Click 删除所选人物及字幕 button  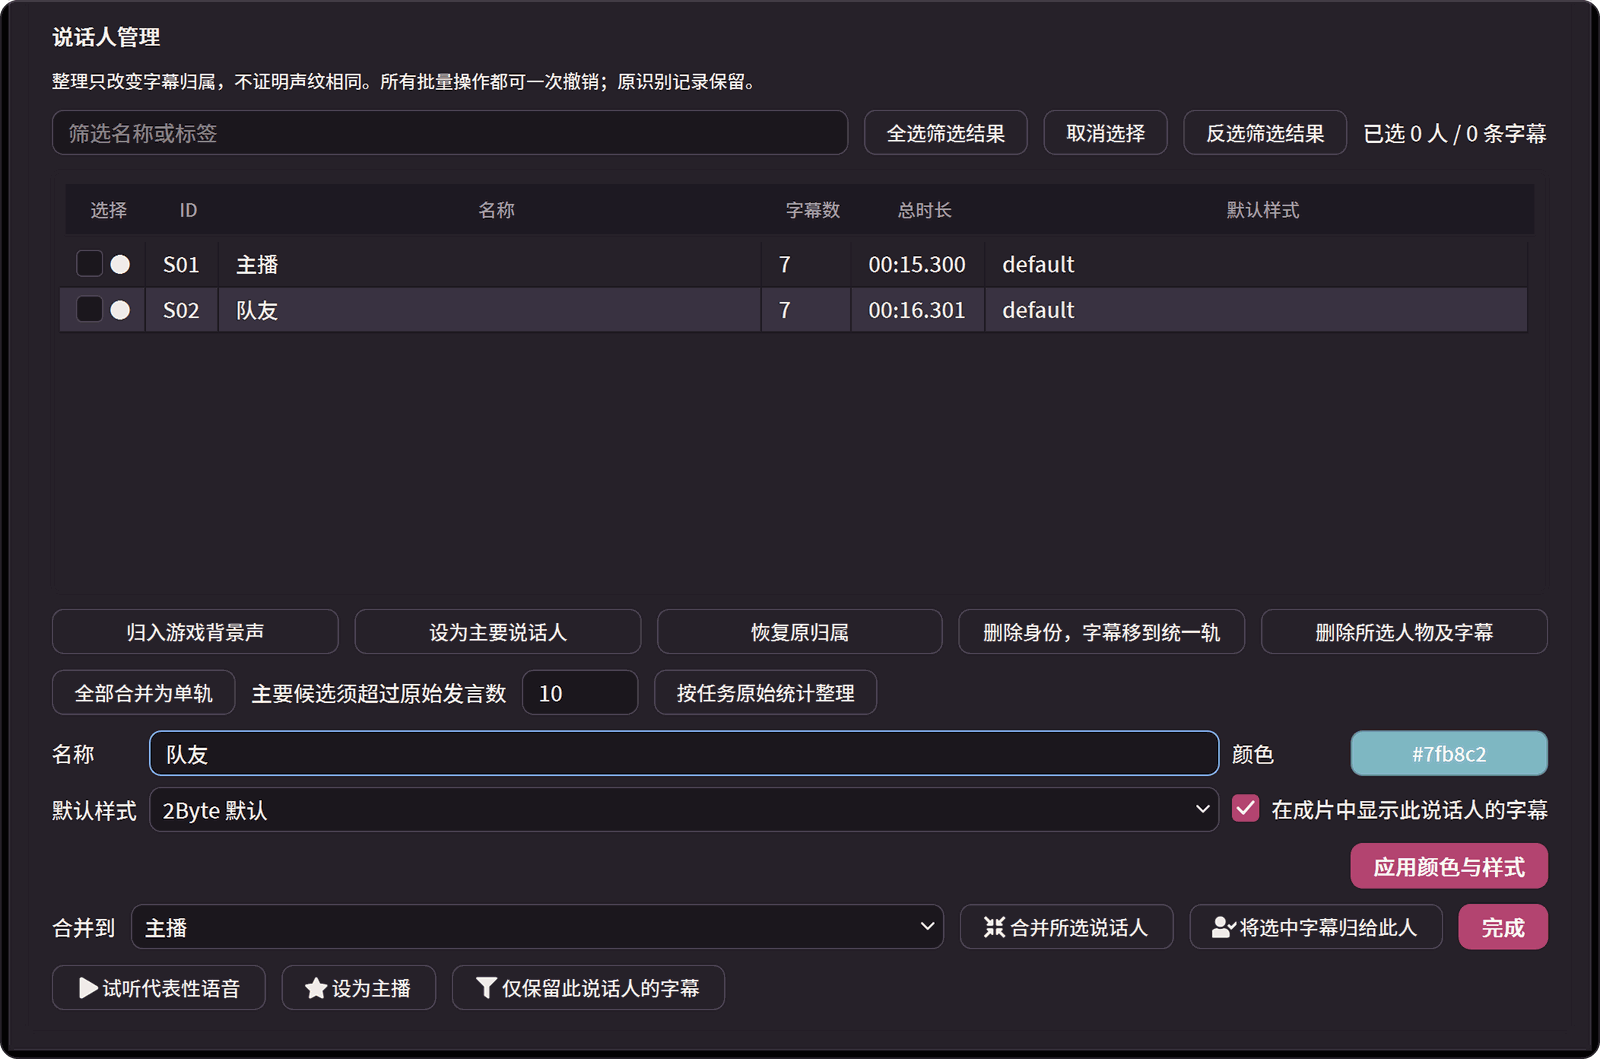point(1404,631)
